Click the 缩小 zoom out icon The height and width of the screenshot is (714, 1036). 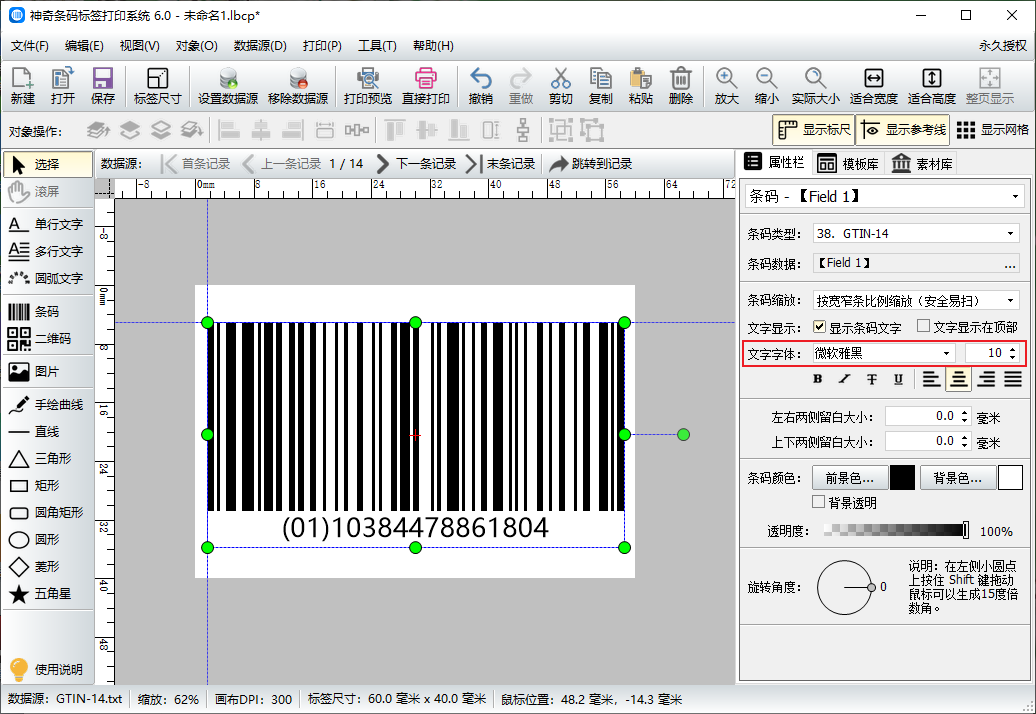point(766,85)
